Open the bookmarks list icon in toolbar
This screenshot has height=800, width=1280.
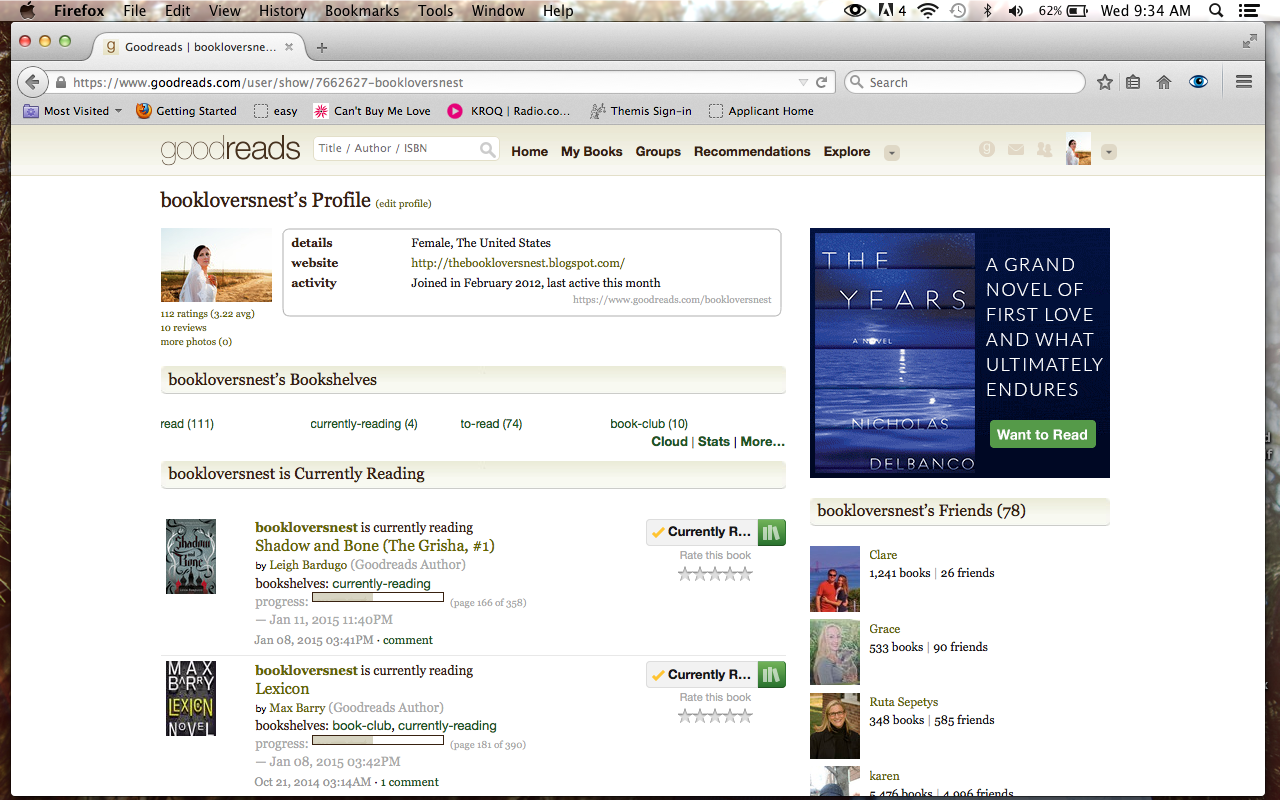(1133, 82)
